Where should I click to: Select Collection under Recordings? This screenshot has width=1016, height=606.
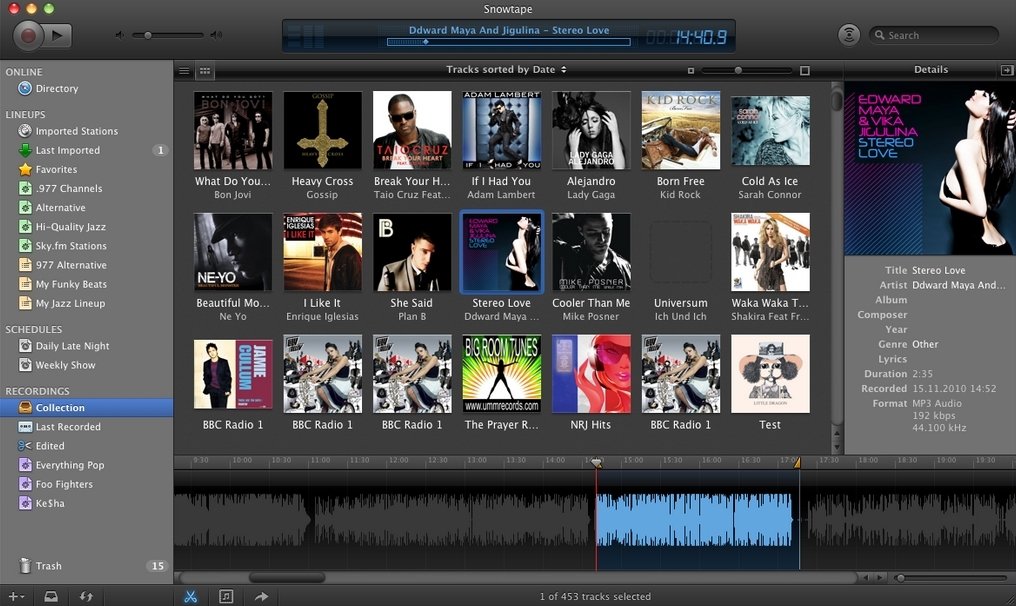pos(86,408)
